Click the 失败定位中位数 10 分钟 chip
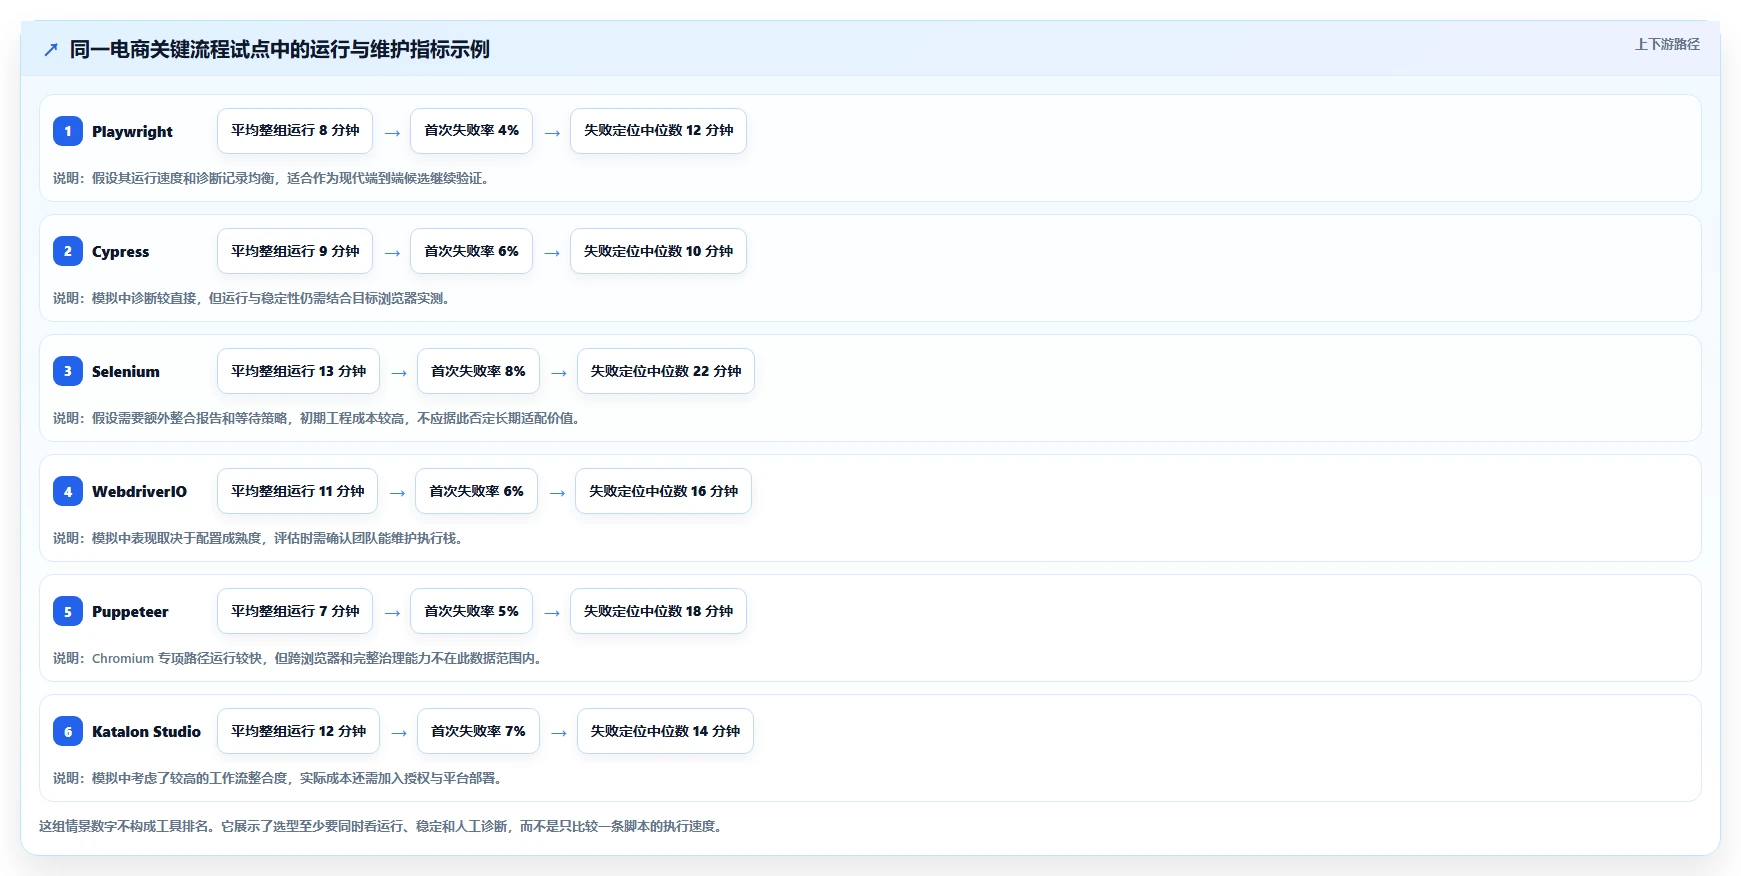Image resolution: width=1741 pixels, height=876 pixels. pos(658,251)
